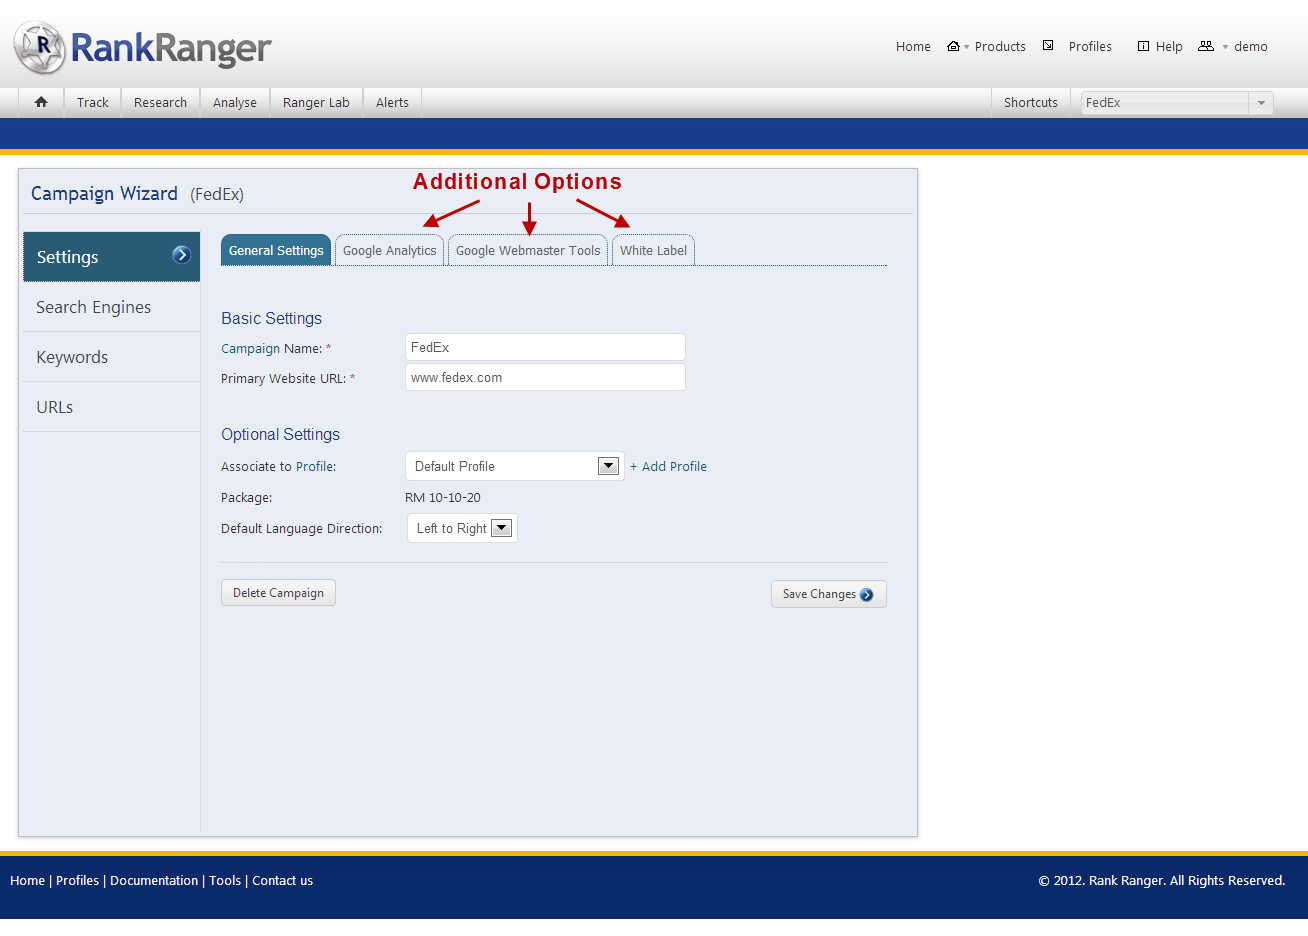Image resolution: width=1308 pixels, height=936 pixels.
Task: Switch to the General Settings tab
Action: click(x=276, y=250)
